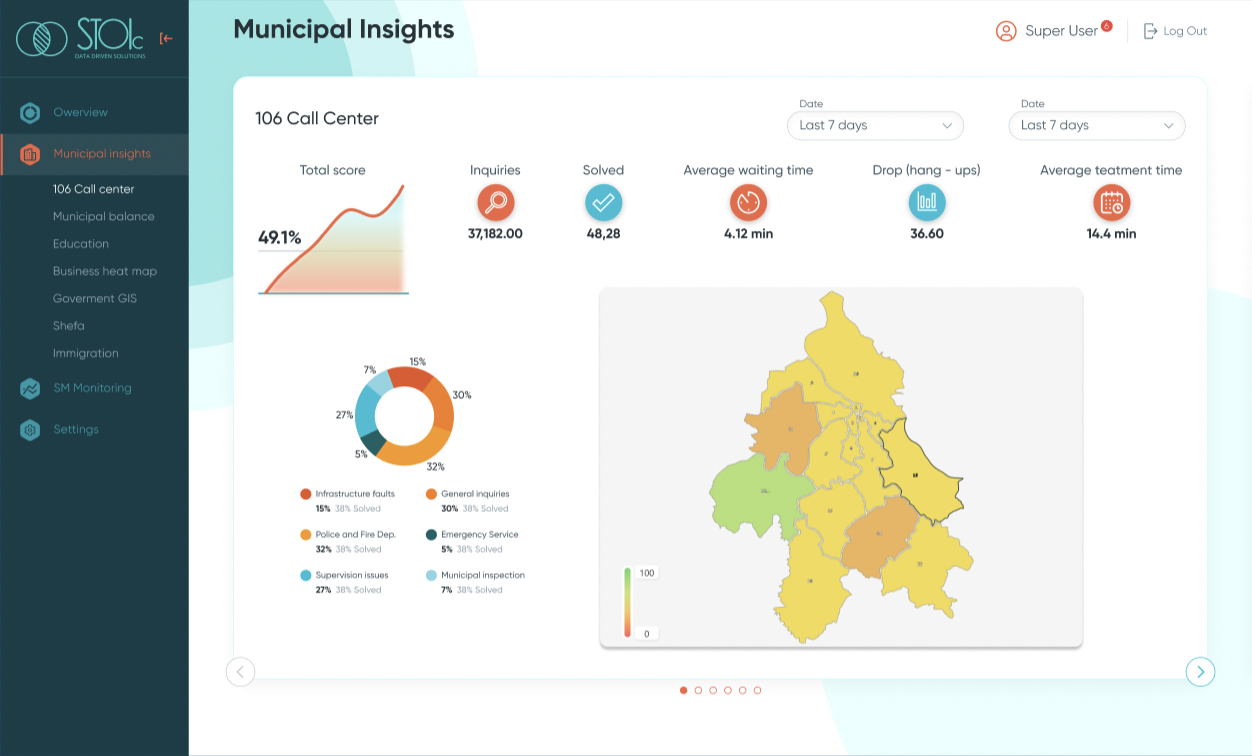Click the Log Out door icon
Image resolution: width=1252 pixels, height=756 pixels.
coord(1150,31)
